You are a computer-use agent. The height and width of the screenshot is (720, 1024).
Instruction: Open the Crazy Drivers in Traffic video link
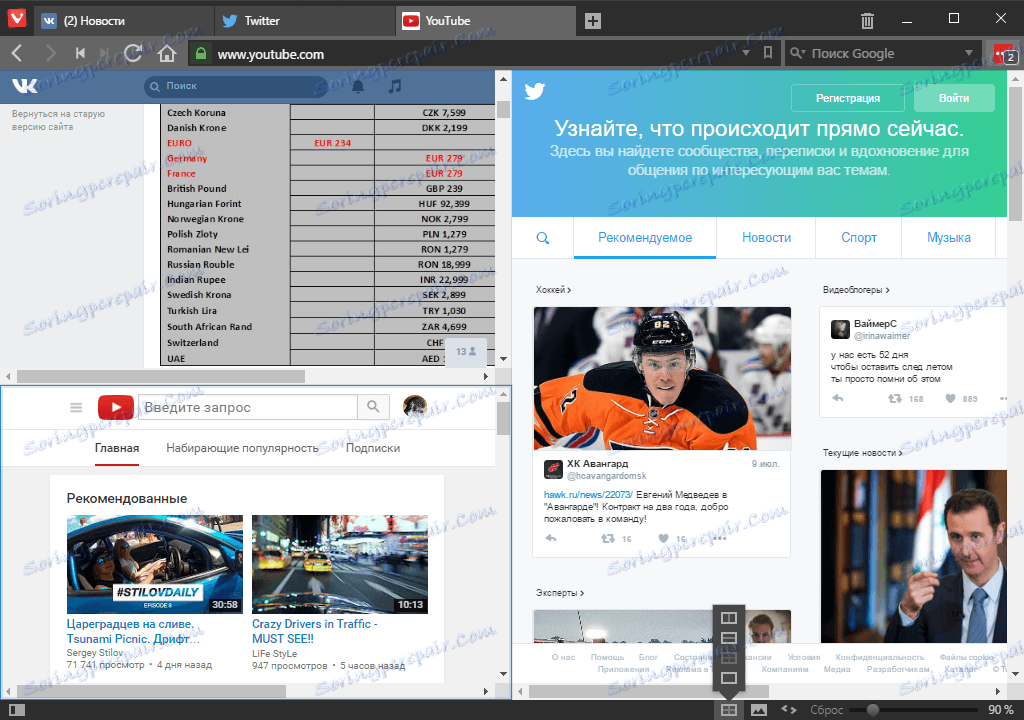point(315,631)
